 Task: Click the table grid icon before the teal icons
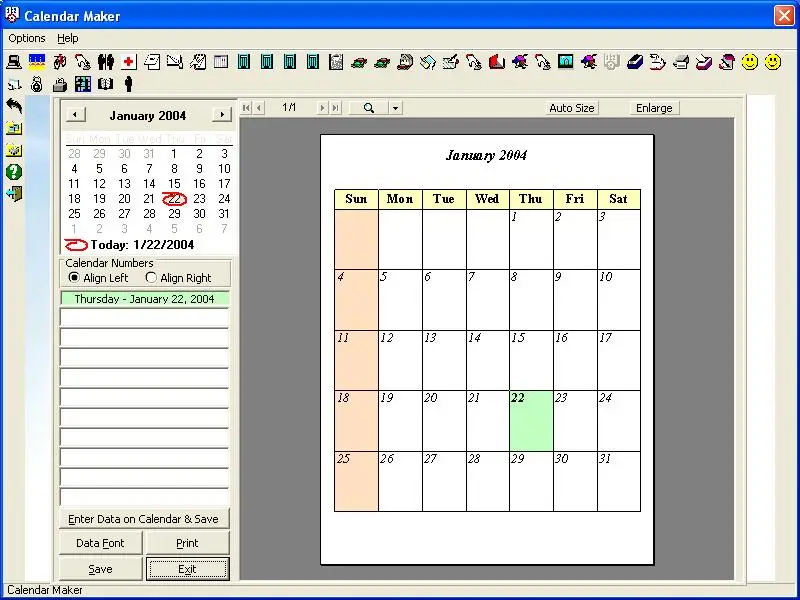point(221,62)
